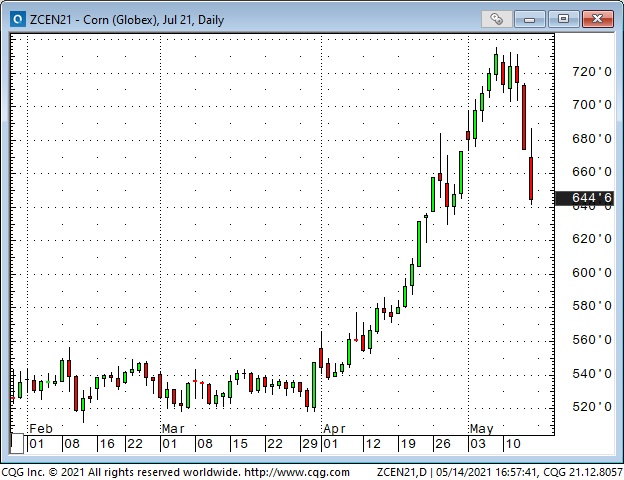Click the 22 date label under Feb
Viewport: 624px width, 480px height.
click(x=135, y=443)
